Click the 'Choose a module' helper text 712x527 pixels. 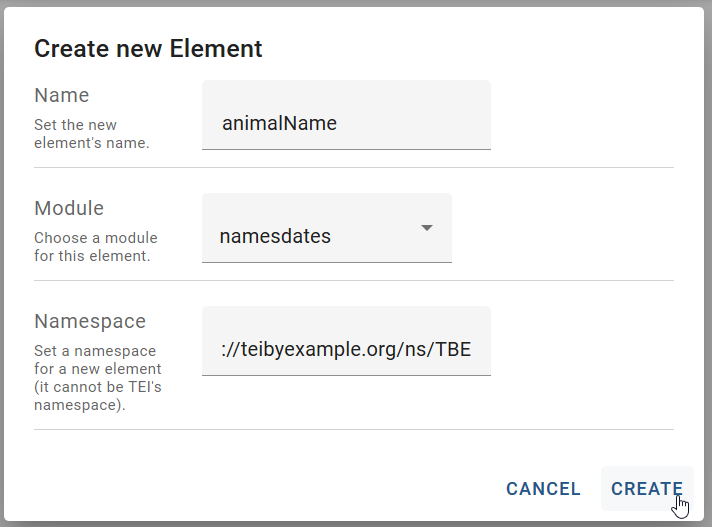(96, 247)
